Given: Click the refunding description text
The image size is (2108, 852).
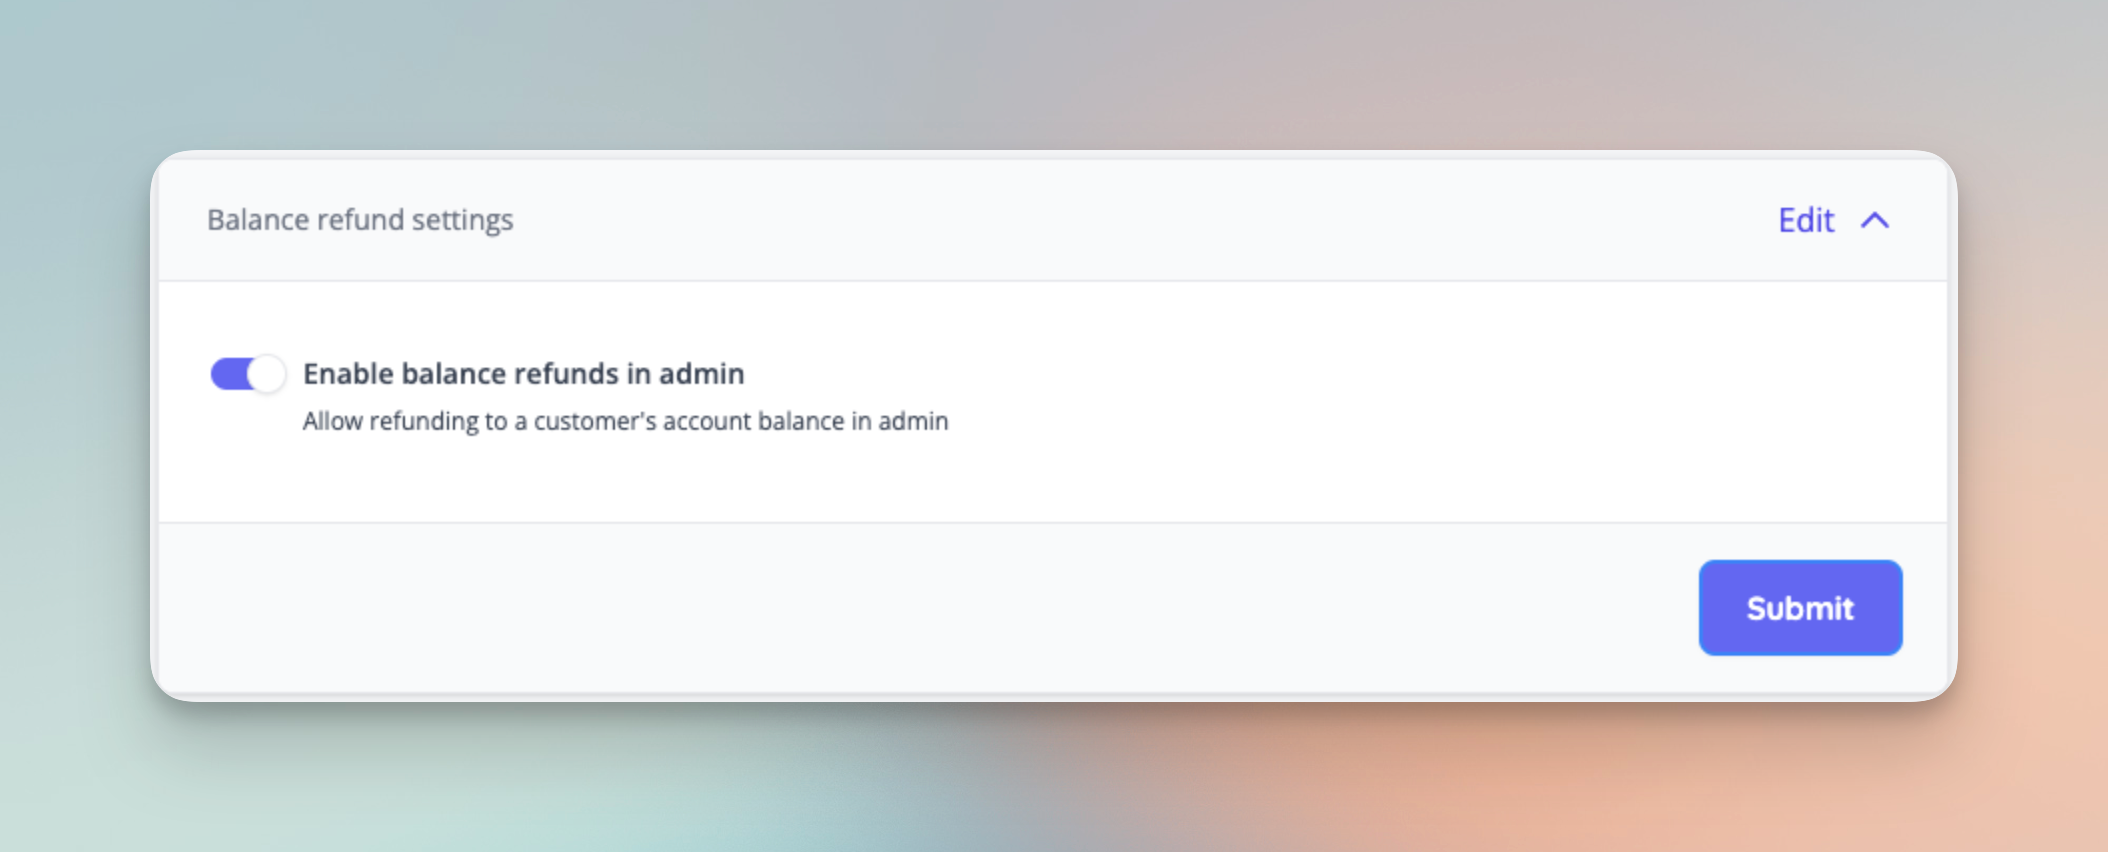Looking at the screenshot, I should click(624, 421).
